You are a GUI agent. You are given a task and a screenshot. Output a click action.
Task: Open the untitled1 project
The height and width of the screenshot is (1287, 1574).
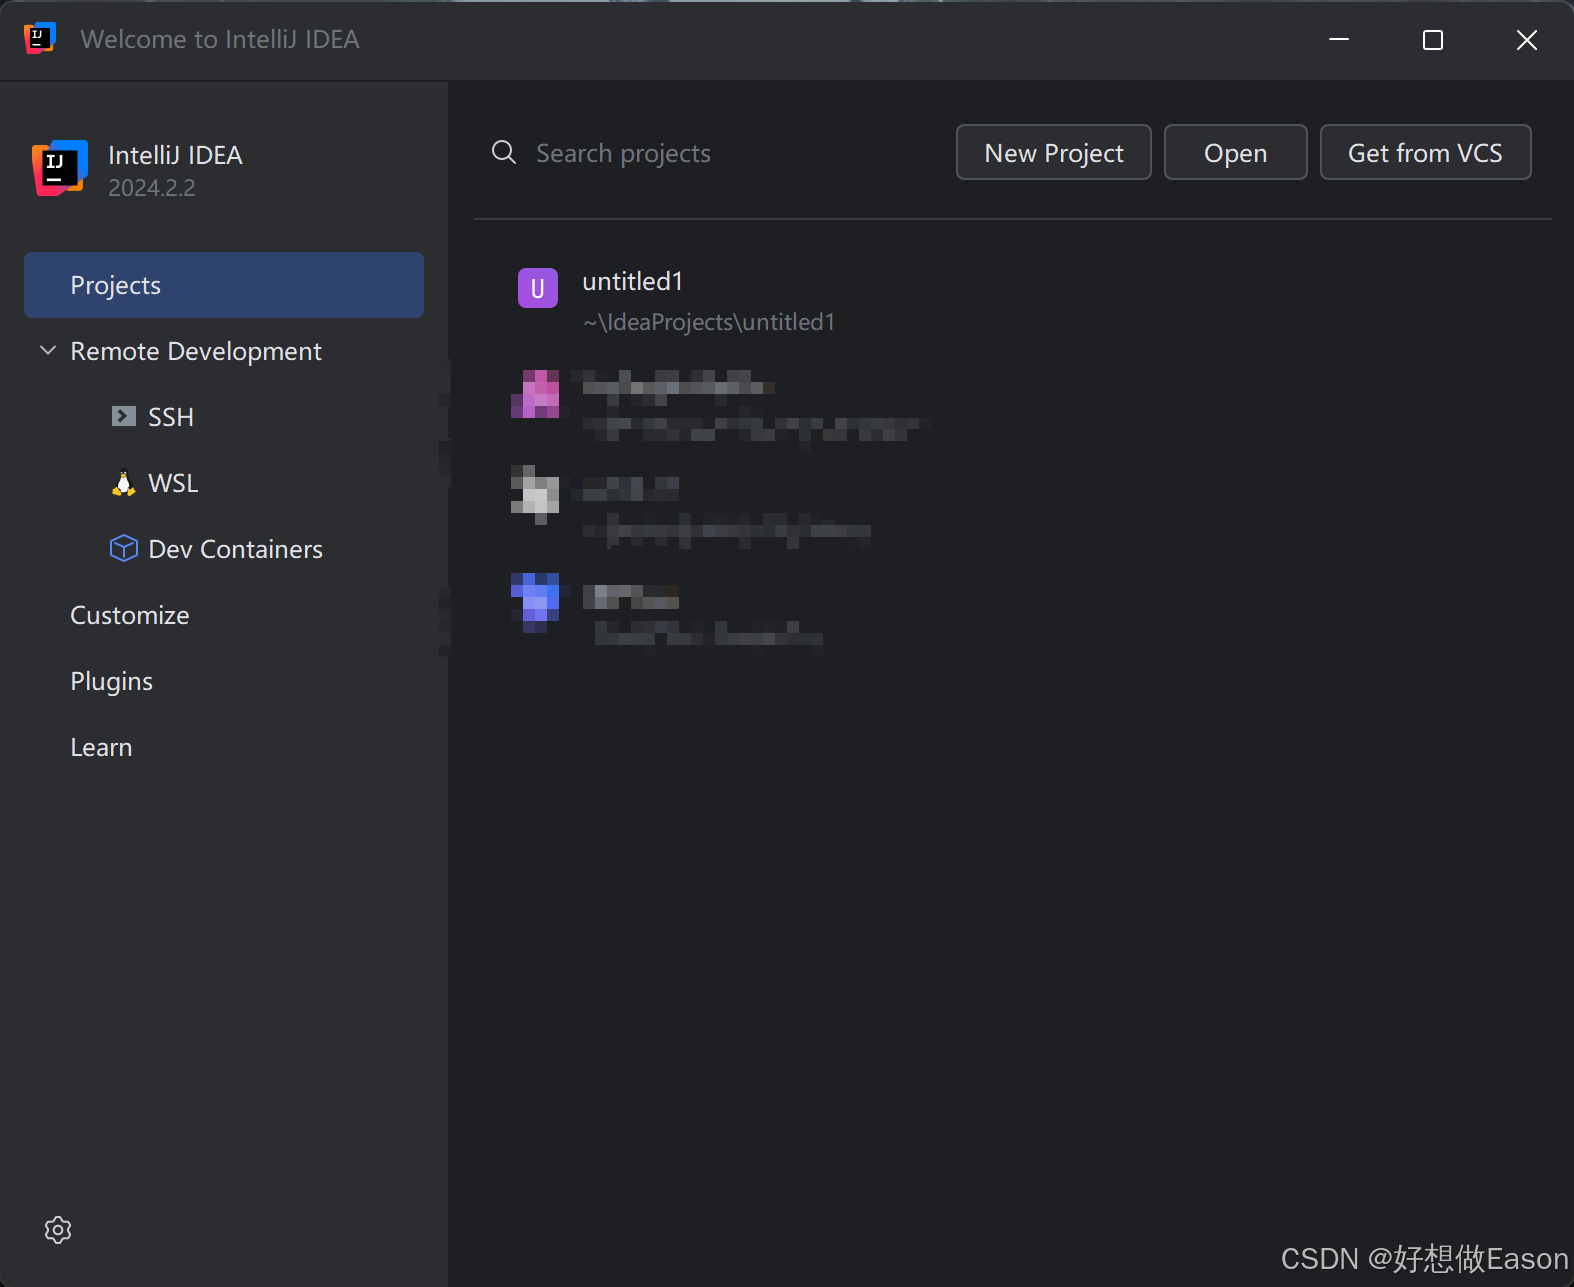click(x=633, y=281)
